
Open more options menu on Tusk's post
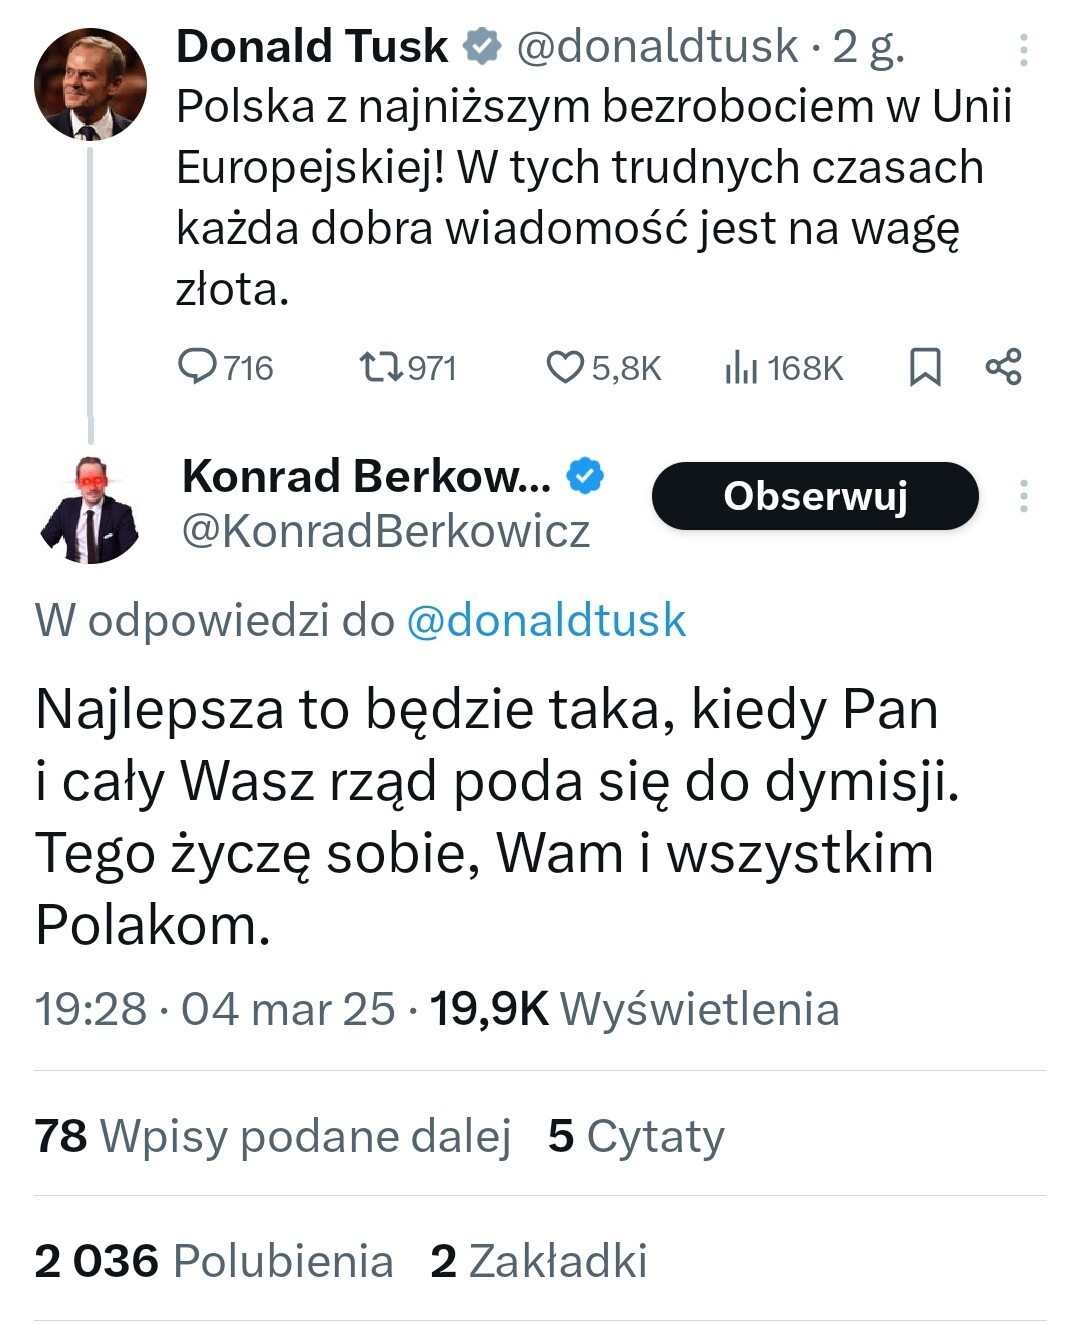pyautogui.click(x=1023, y=50)
